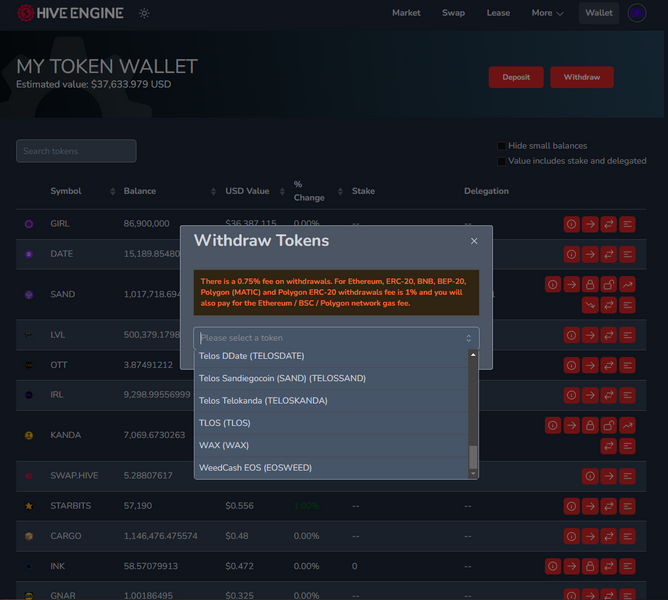Open the history list icon for GIRL

pos(628,224)
